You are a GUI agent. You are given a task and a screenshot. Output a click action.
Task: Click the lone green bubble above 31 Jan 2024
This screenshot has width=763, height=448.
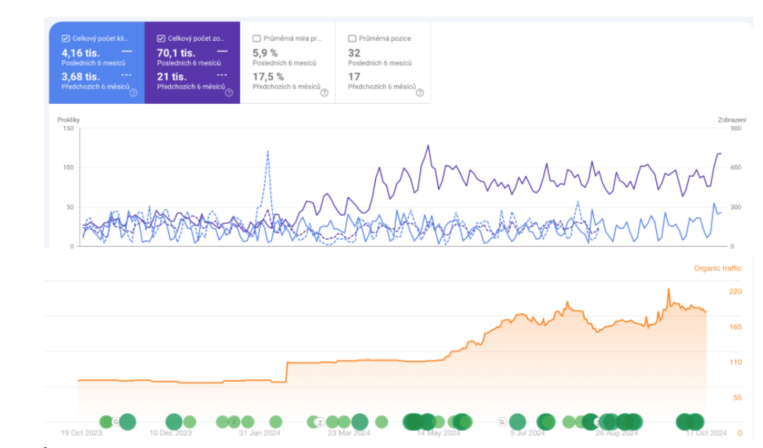point(276,422)
